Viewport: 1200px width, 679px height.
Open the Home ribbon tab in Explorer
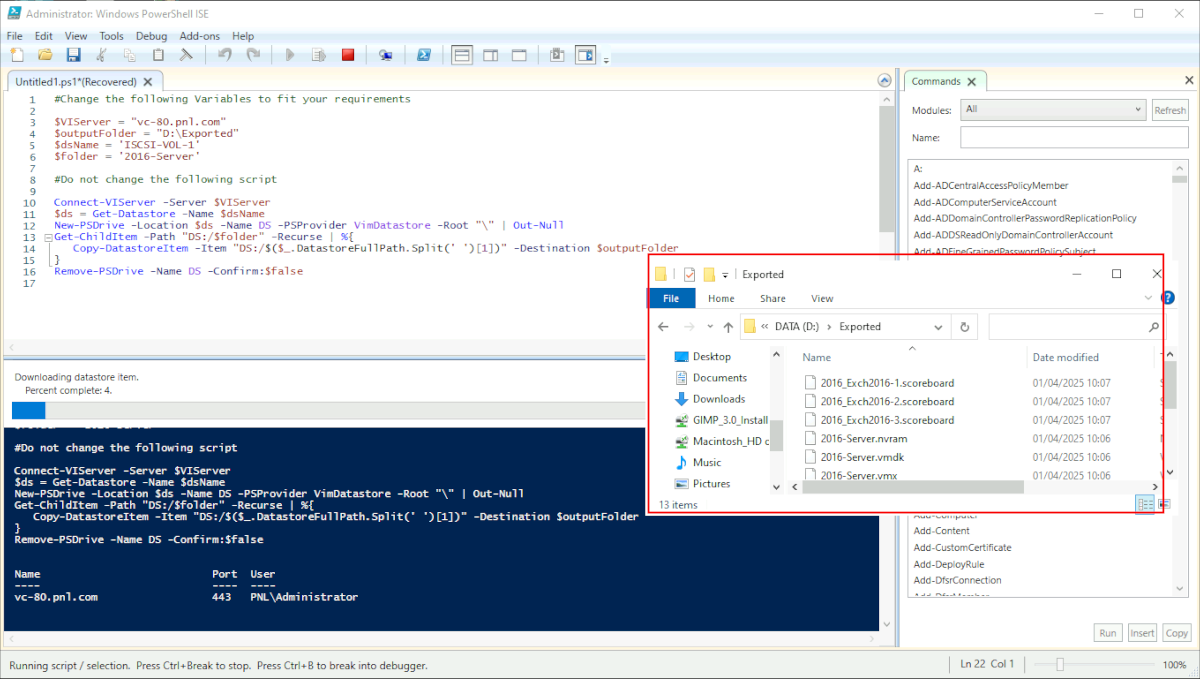tap(721, 298)
